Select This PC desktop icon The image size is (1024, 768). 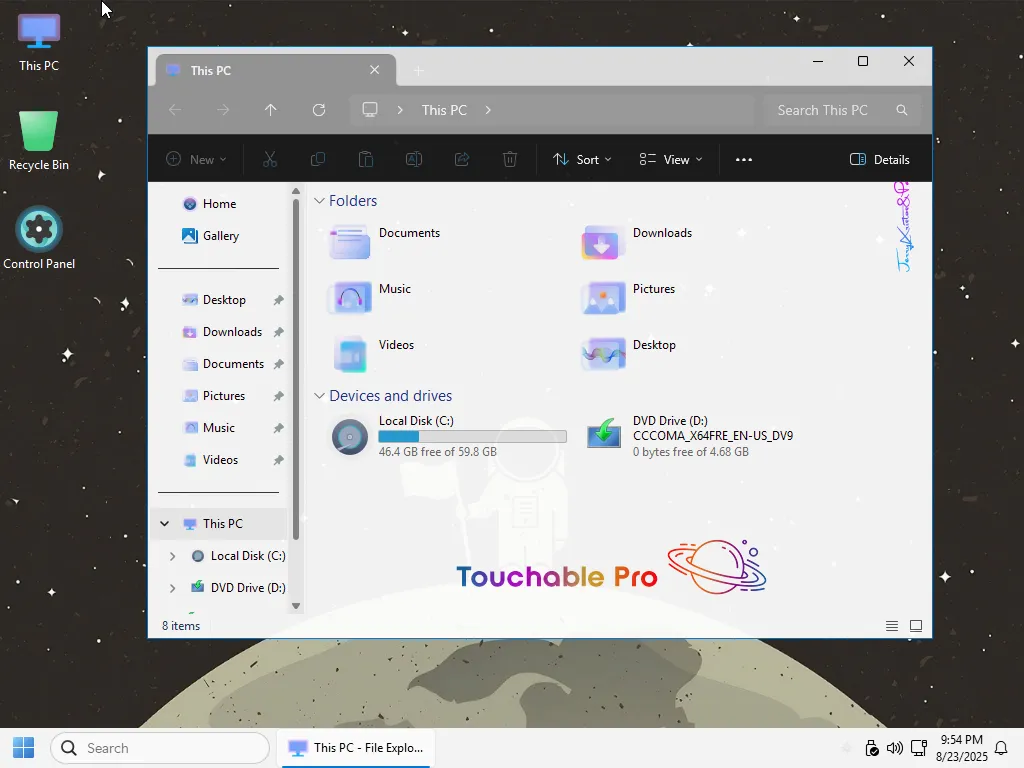coord(39,42)
